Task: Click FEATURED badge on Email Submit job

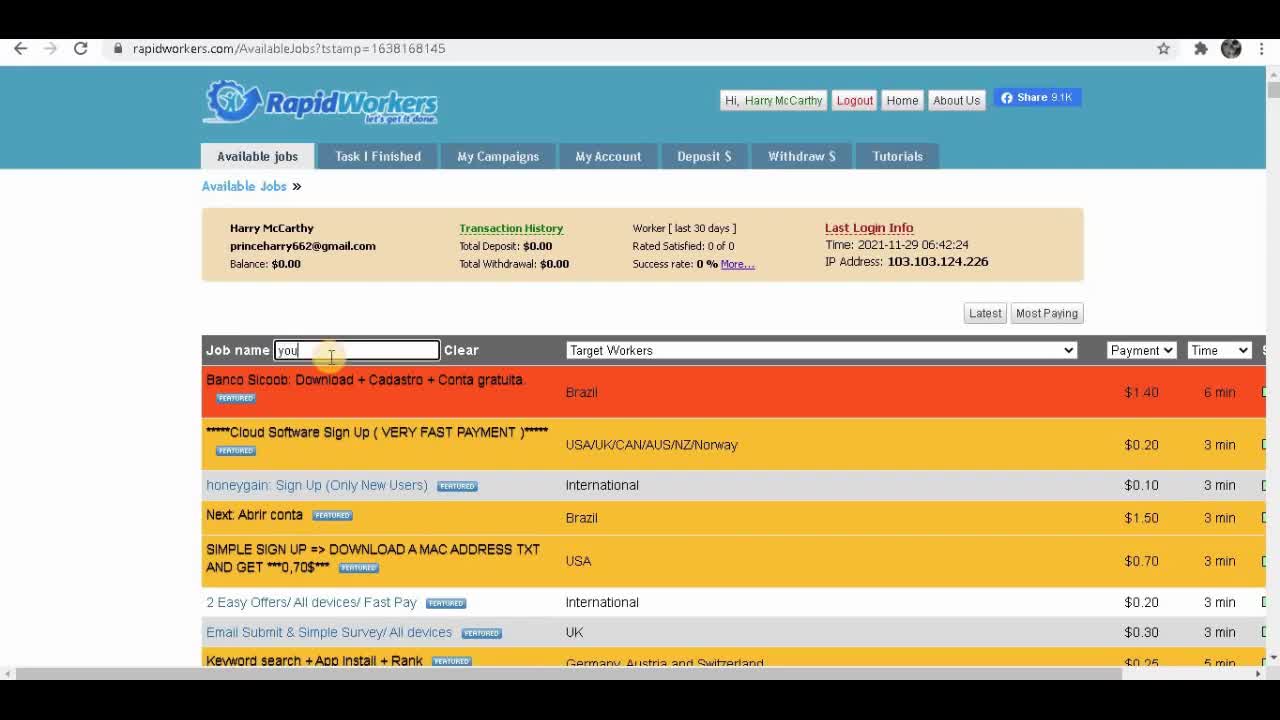Action: click(481, 633)
